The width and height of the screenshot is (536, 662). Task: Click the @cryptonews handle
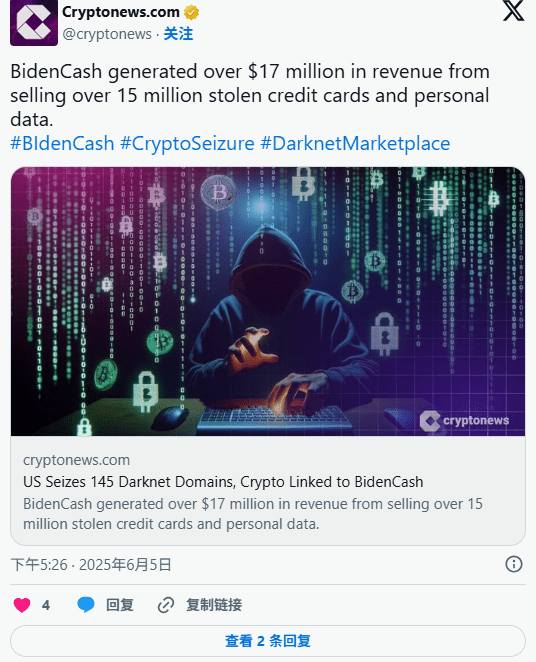tap(107, 34)
